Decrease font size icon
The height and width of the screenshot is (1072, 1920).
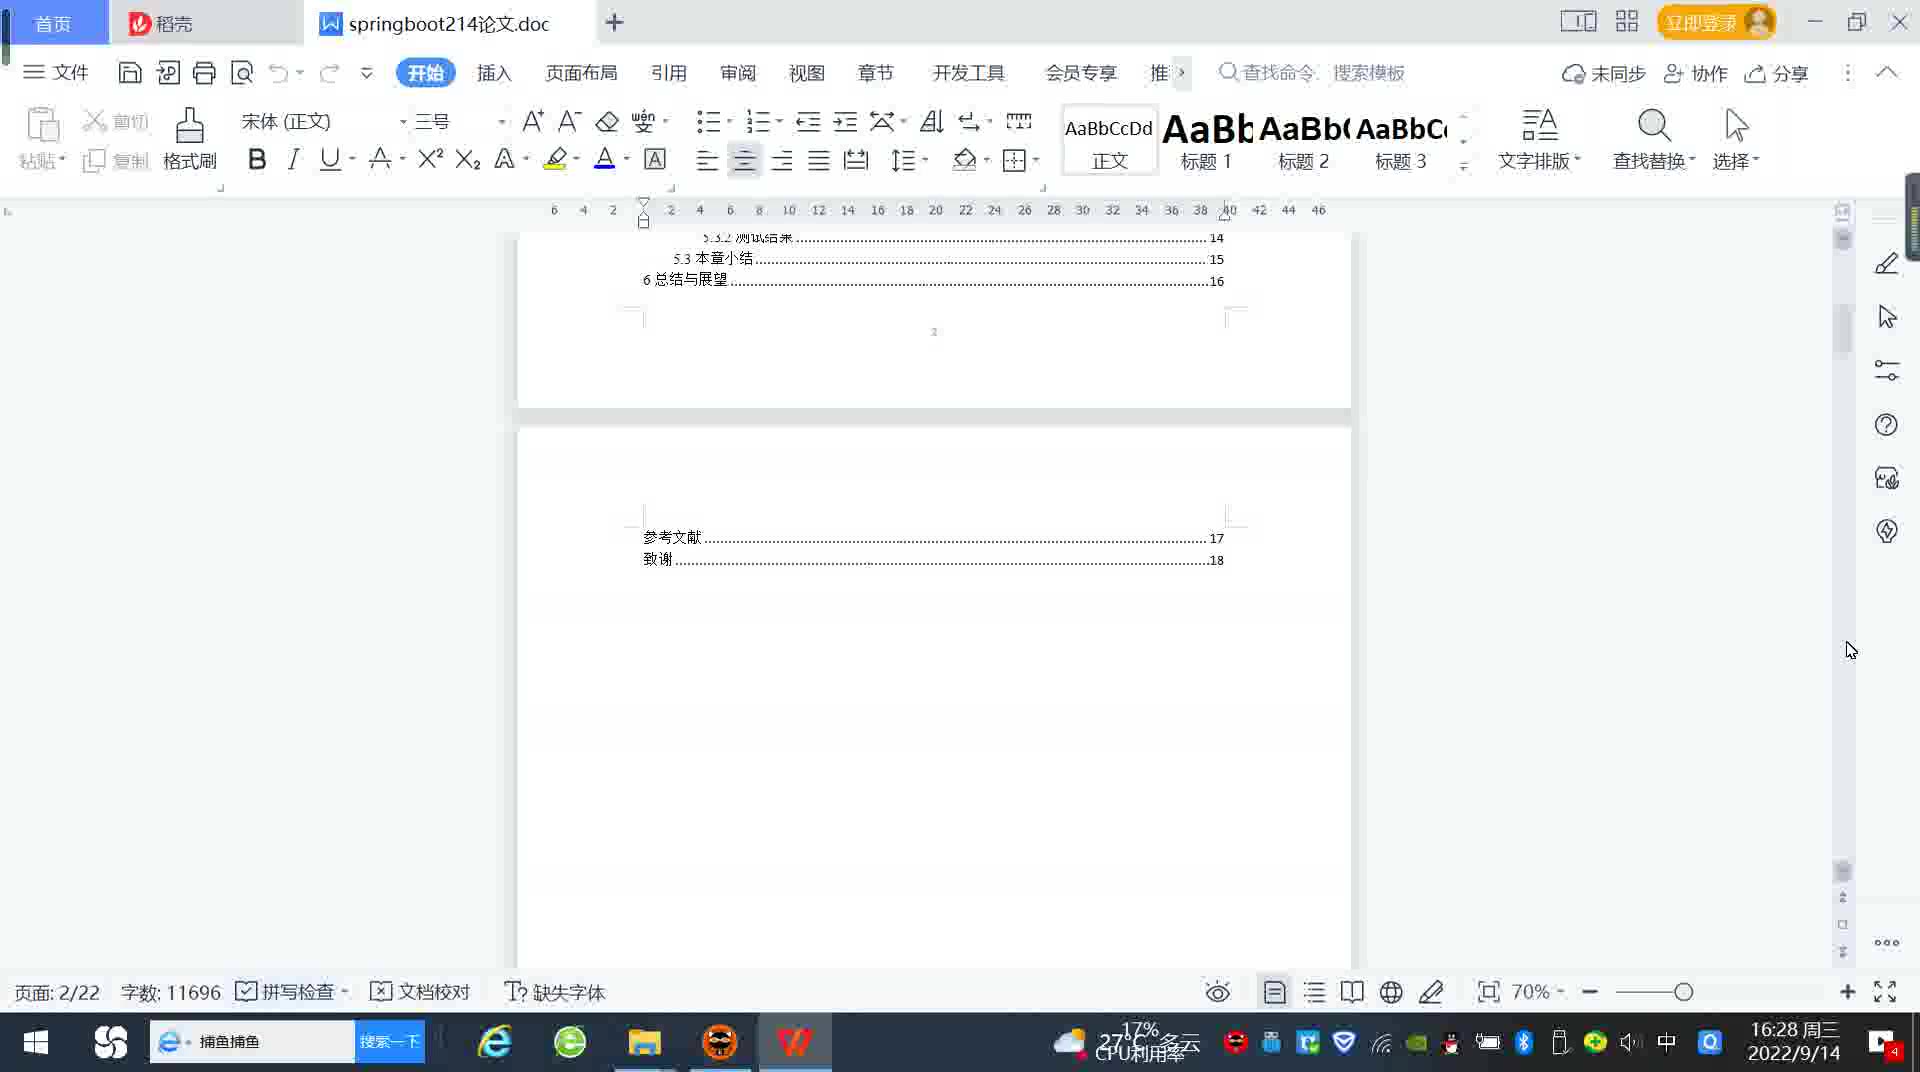(569, 122)
